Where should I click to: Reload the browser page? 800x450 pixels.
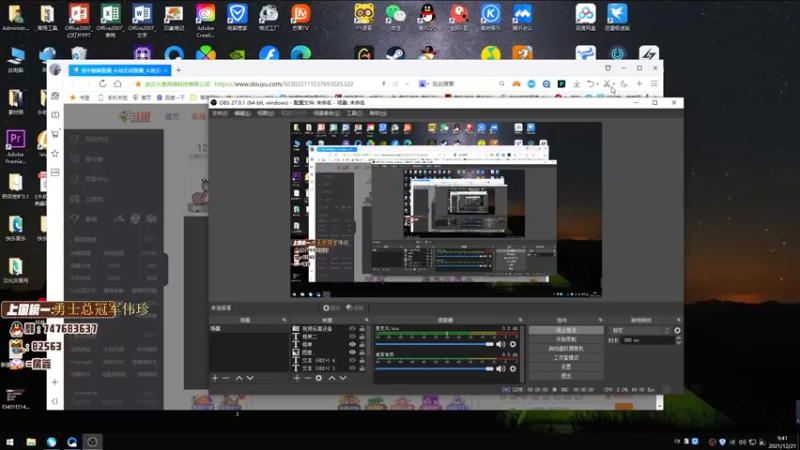[x=103, y=84]
